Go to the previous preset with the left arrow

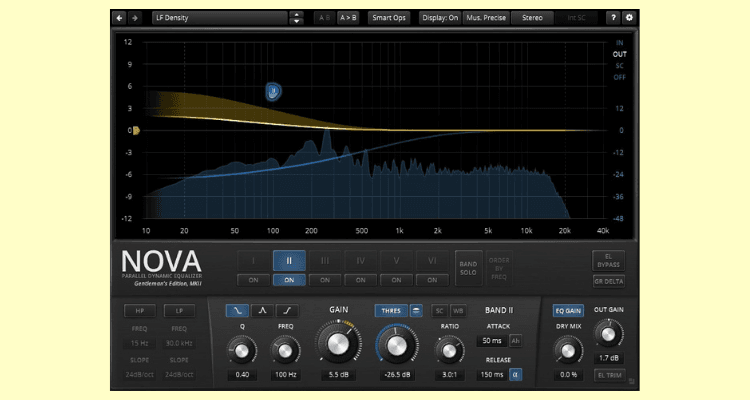pyautogui.click(x=120, y=18)
